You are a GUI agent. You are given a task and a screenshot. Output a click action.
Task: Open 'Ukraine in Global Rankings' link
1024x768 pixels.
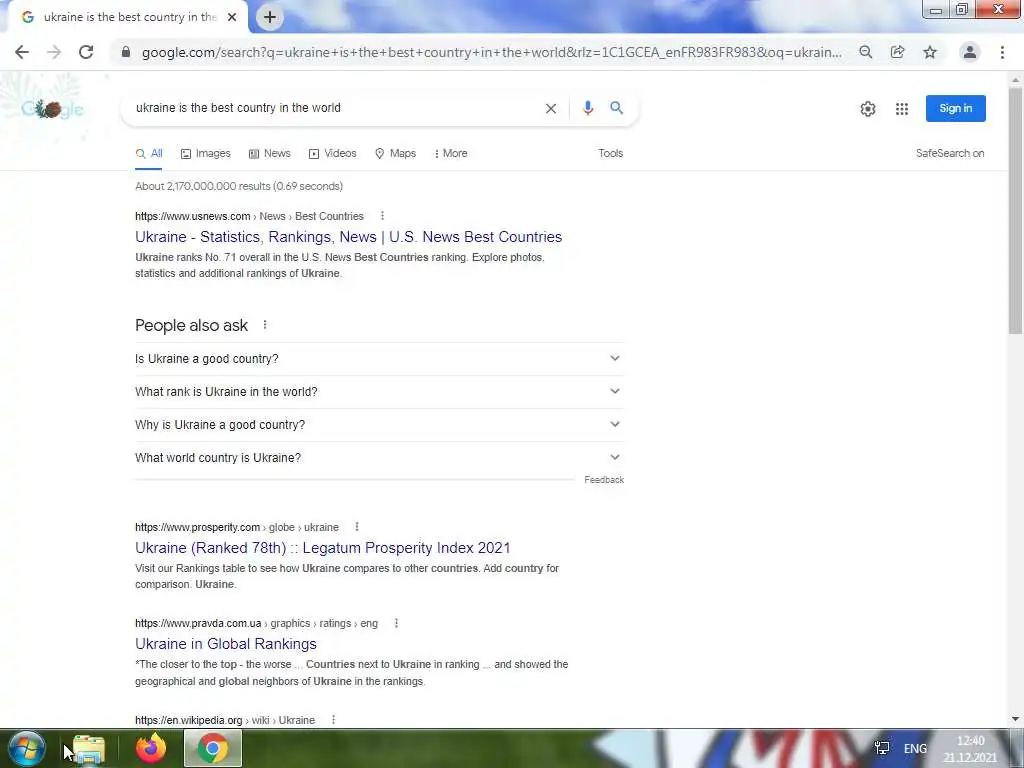(x=226, y=644)
